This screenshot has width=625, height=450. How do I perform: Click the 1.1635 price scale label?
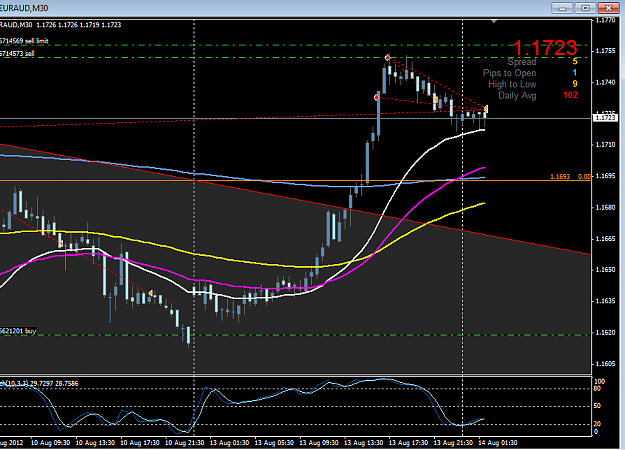(x=605, y=301)
